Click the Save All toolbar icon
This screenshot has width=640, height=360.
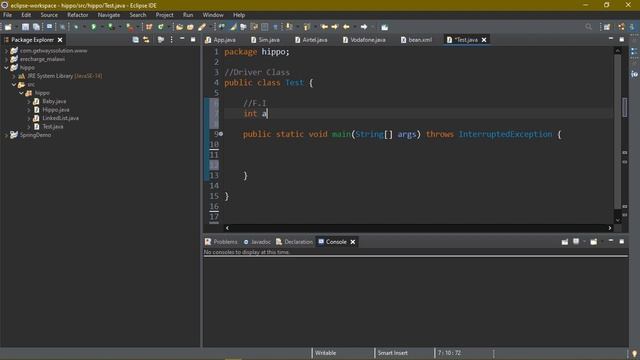[36, 27]
